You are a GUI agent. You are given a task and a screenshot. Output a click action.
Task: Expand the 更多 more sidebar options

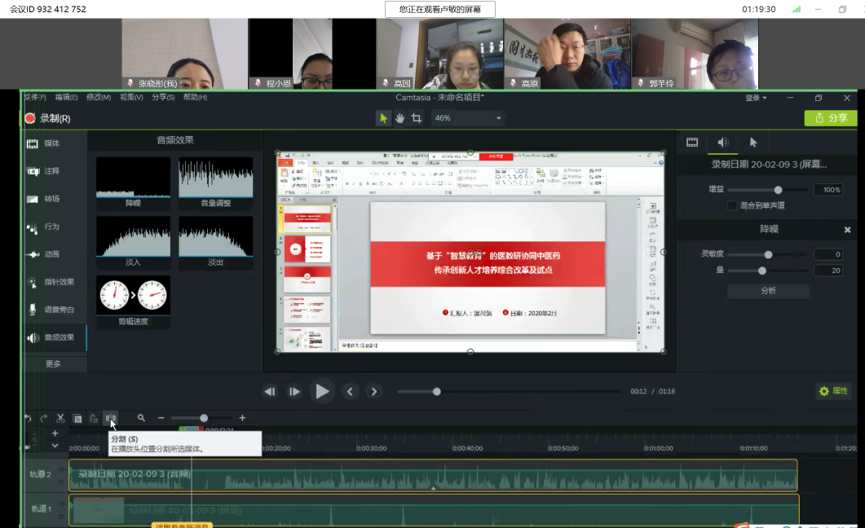[x=55, y=364]
